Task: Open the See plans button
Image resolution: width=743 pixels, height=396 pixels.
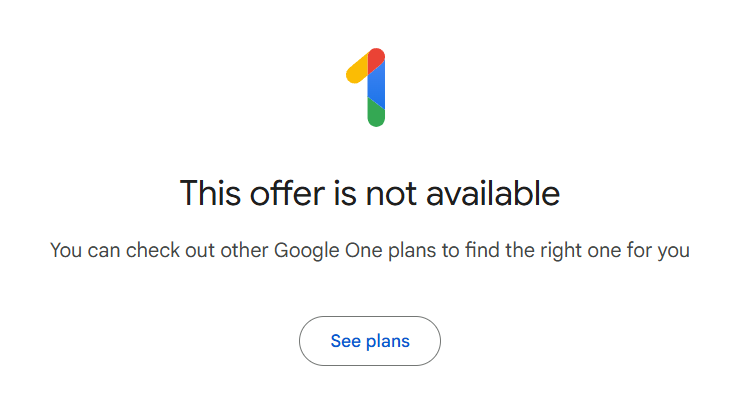Action: (370, 341)
